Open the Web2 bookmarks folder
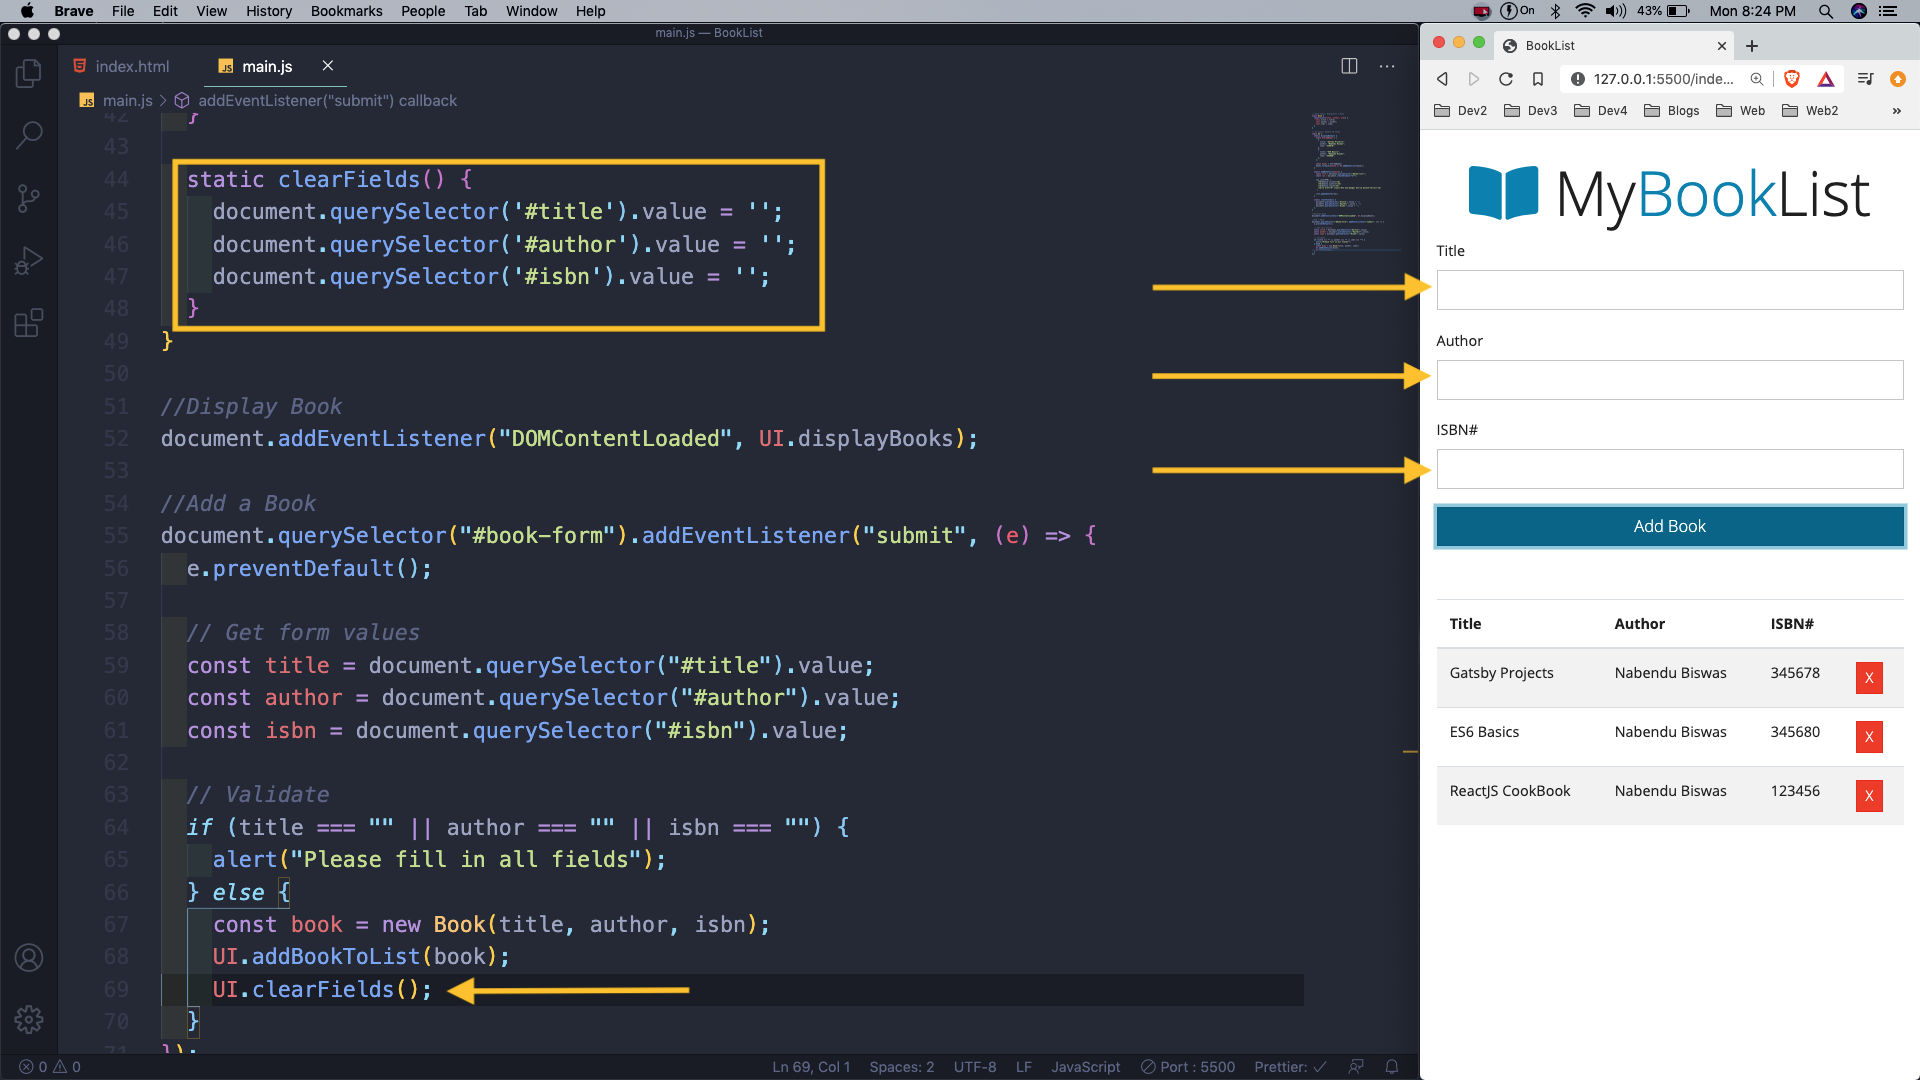The width and height of the screenshot is (1920, 1080). click(1810, 111)
